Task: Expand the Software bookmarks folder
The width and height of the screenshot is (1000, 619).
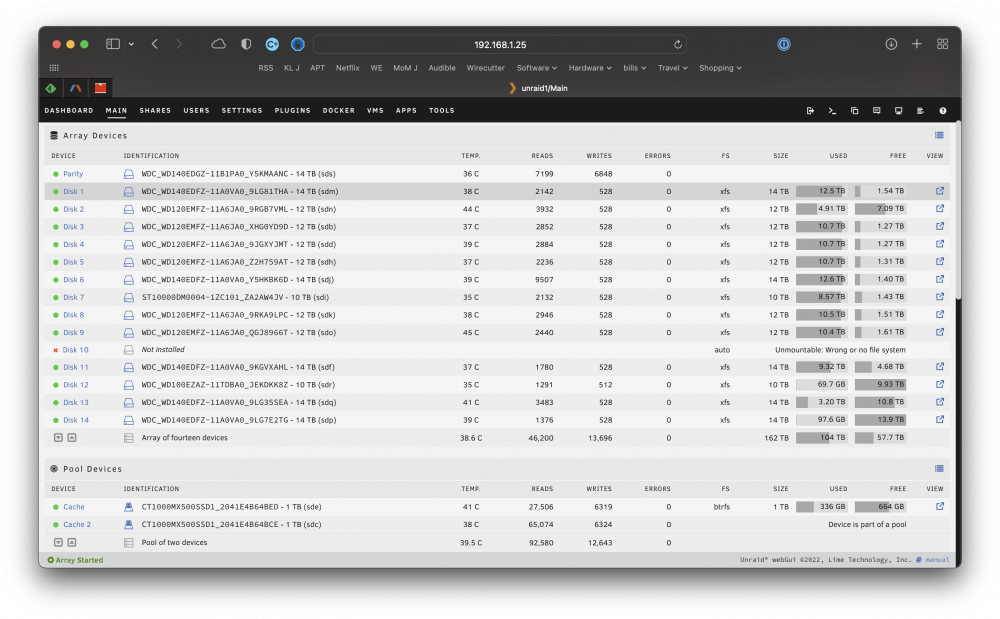Action: pos(536,68)
